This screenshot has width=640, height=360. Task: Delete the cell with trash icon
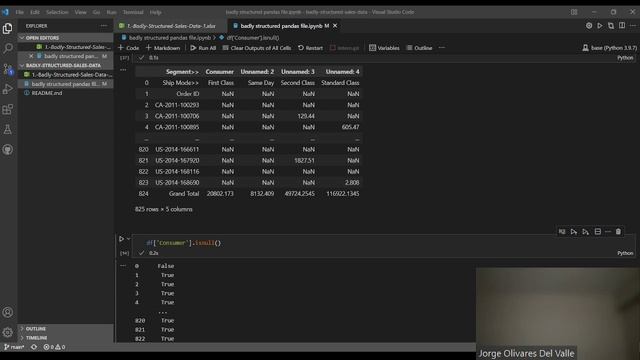coord(618,232)
